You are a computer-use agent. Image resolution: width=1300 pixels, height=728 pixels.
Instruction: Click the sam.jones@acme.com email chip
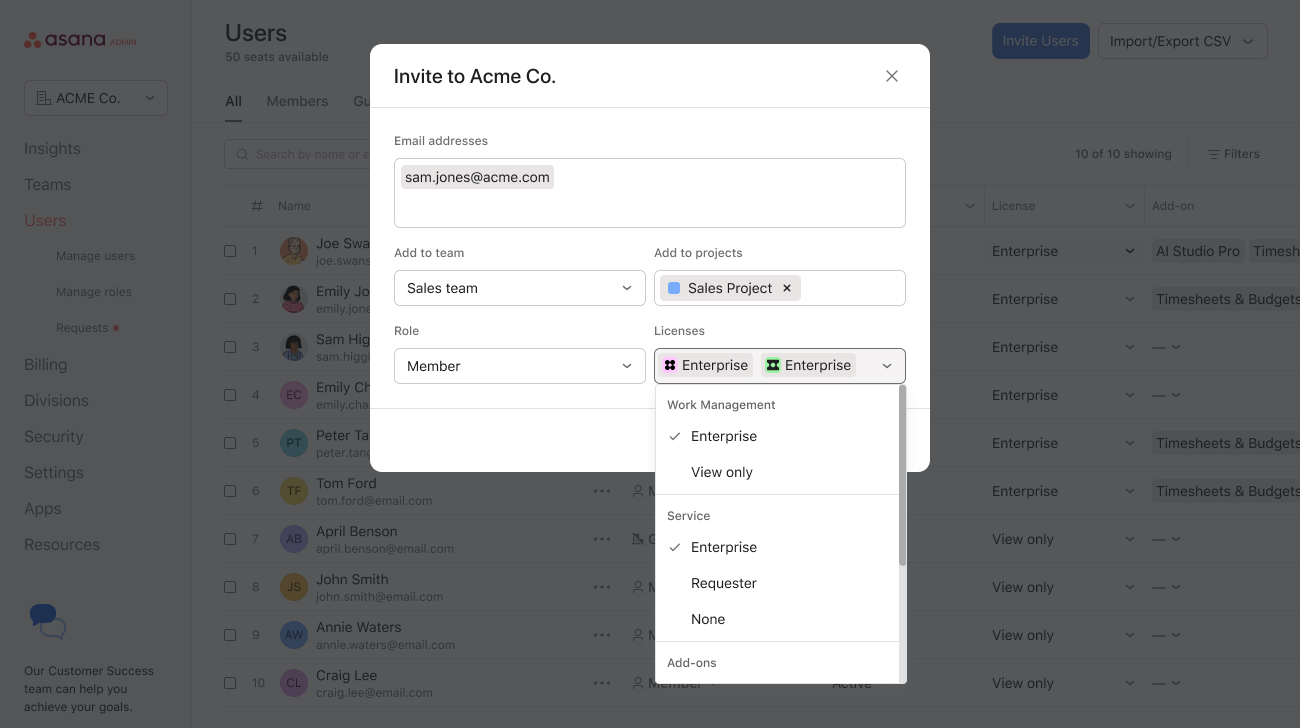(477, 177)
